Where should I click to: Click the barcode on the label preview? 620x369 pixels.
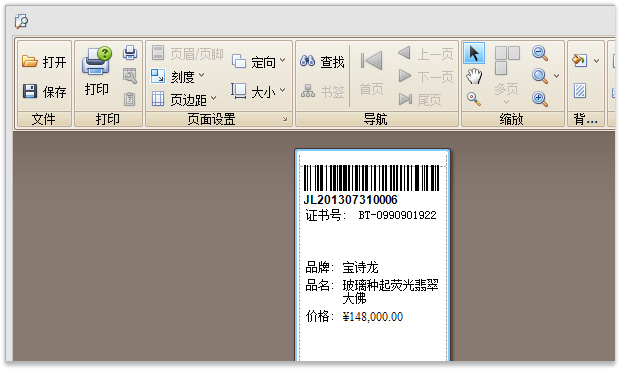(x=371, y=178)
